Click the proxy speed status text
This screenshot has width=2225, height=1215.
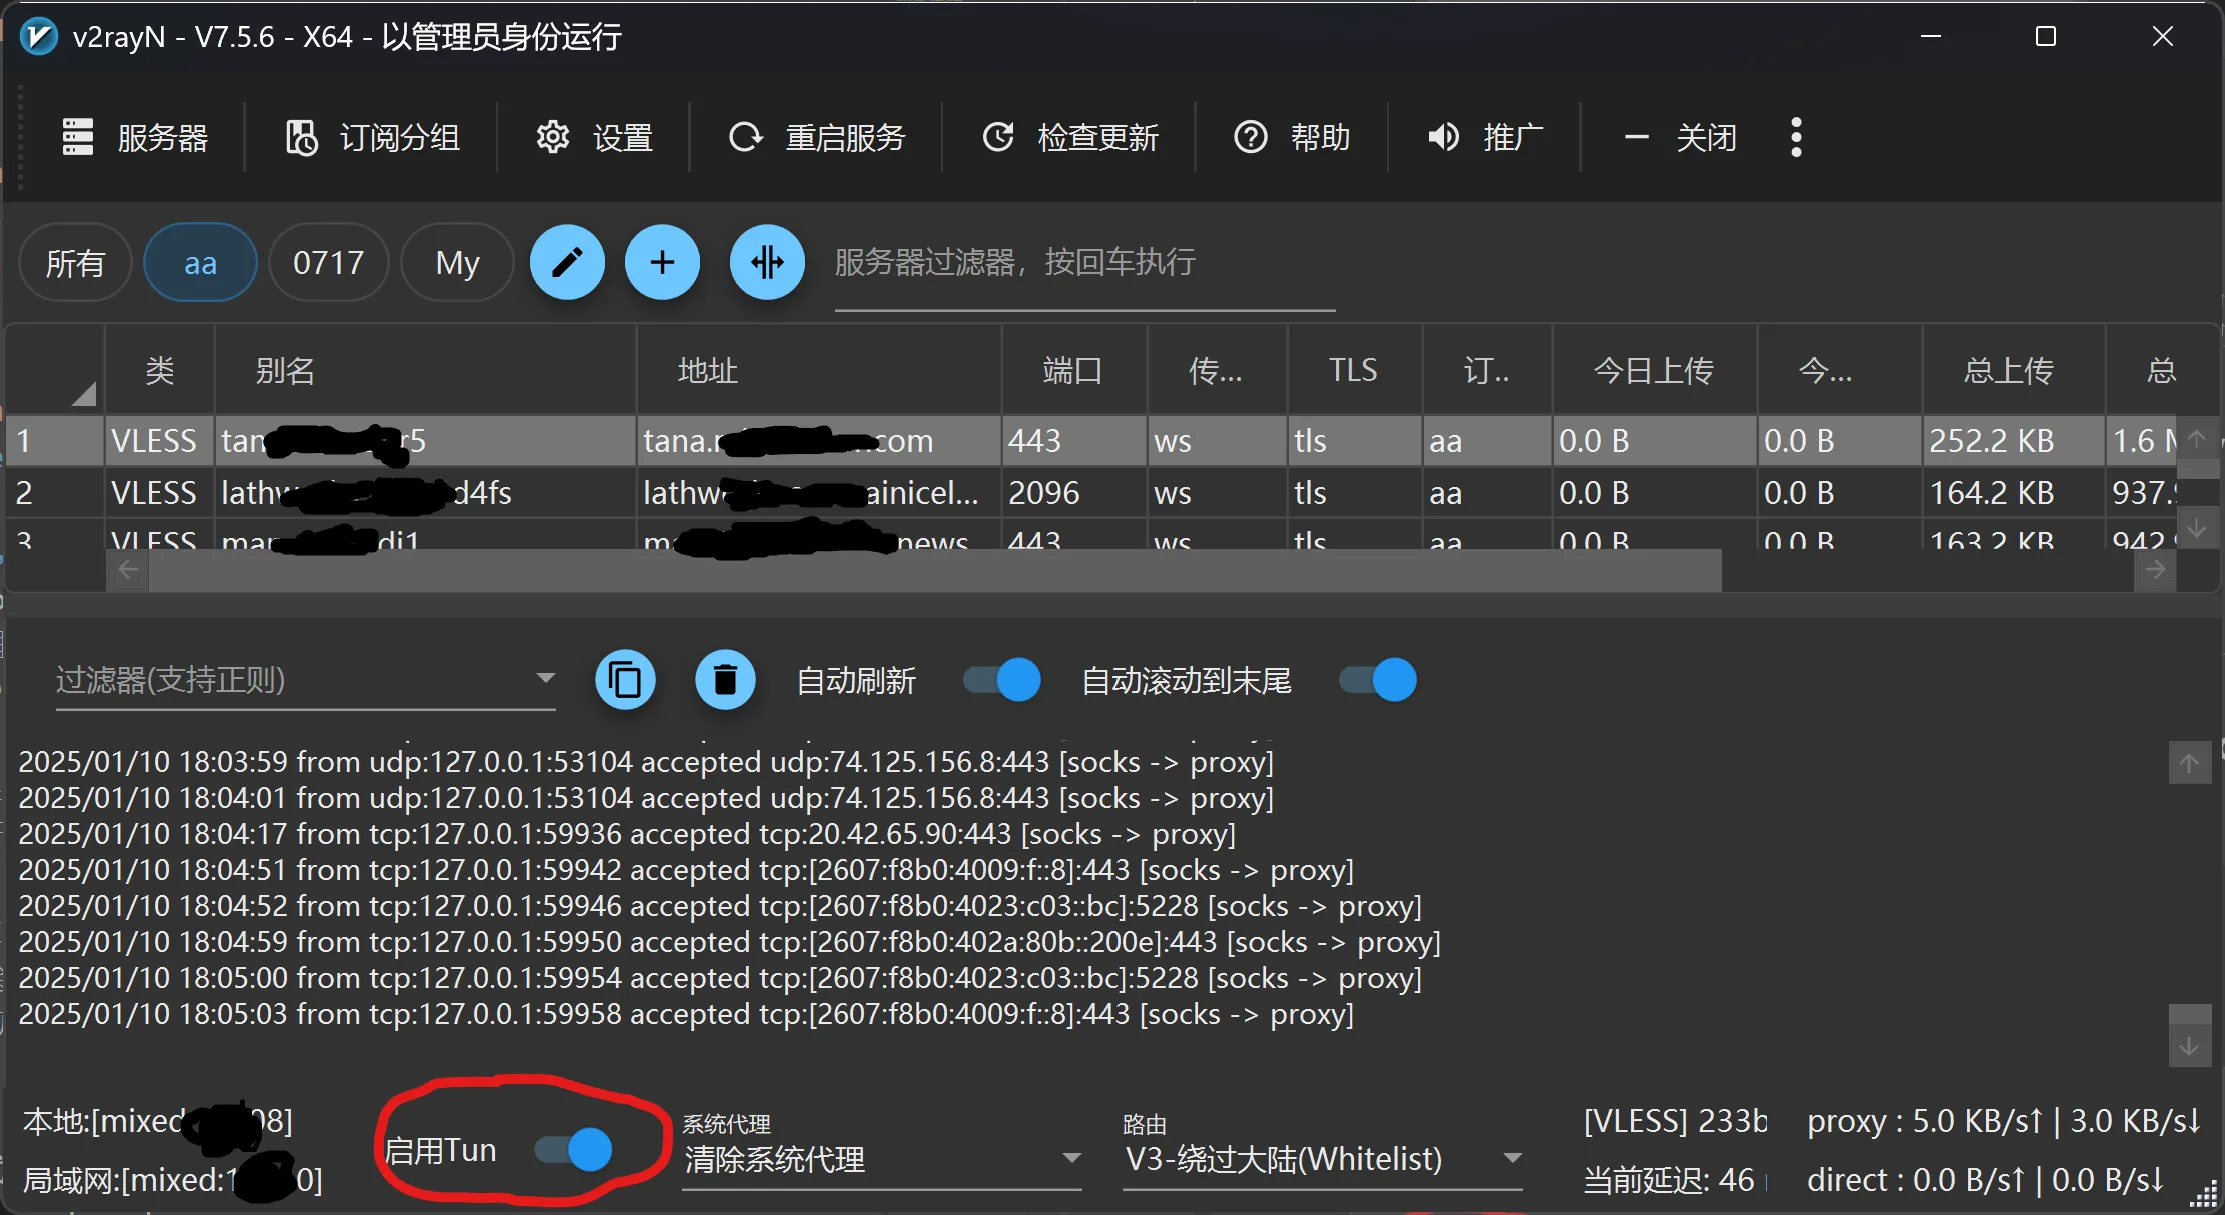pyautogui.click(x=2004, y=1121)
